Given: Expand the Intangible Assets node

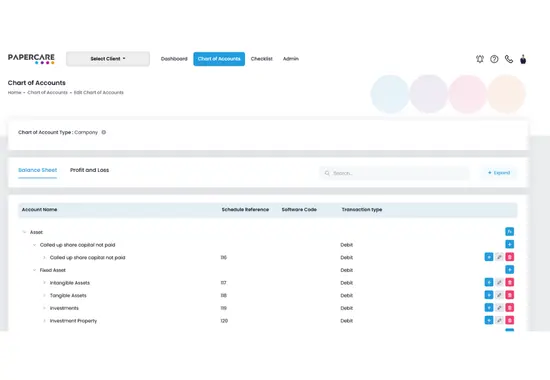Looking at the screenshot, I should (44, 283).
